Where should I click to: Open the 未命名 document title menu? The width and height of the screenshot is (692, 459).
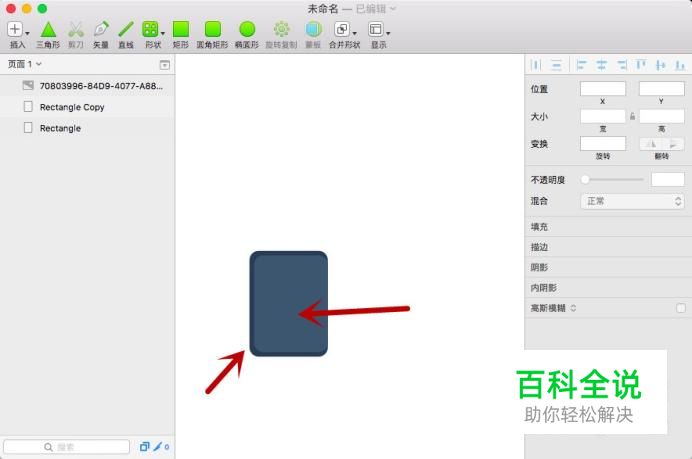(352, 9)
